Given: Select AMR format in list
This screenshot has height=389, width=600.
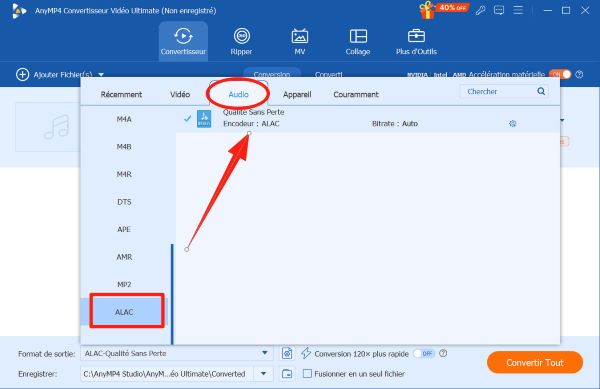Looking at the screenshot, I should (124, 257).
